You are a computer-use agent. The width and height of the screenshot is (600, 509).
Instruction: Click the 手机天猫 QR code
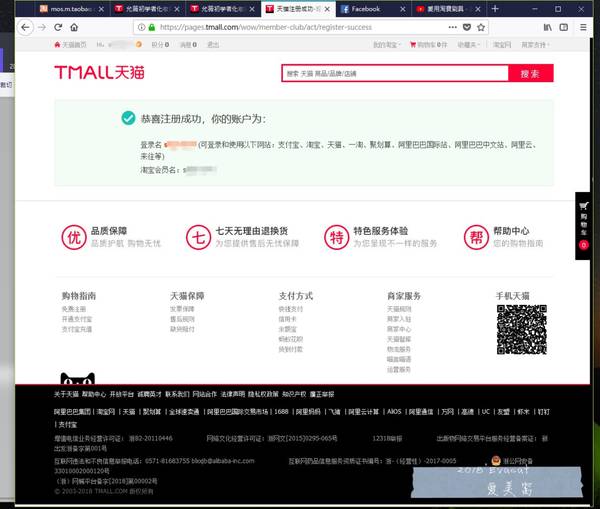(x=522, y=330)
